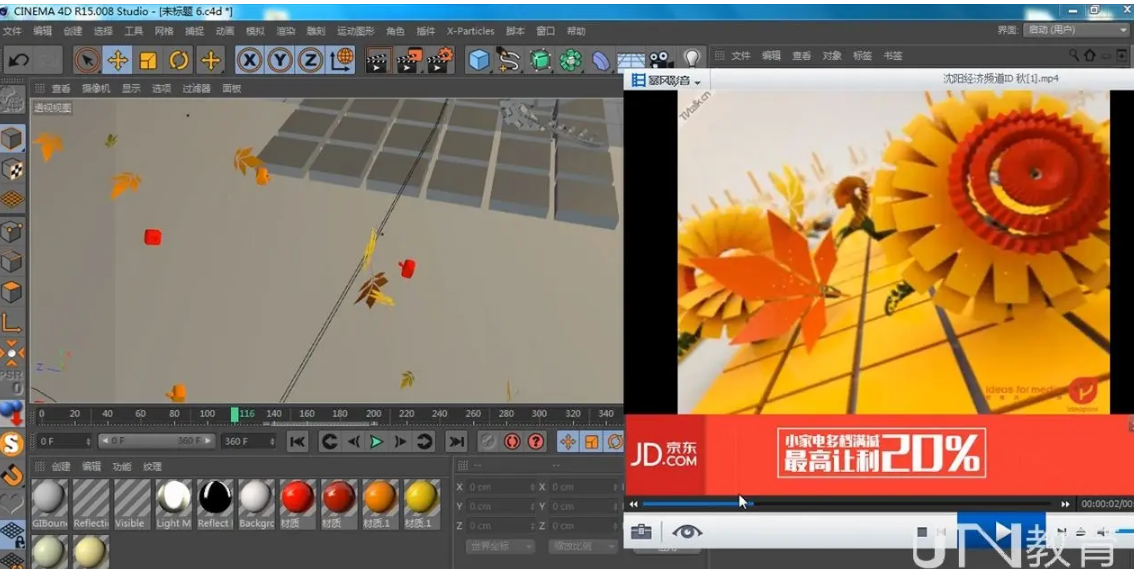Toggle the world coordinate system icon
Viewport: 1134px width, 569px height.
pyautogui.click(x=341, y=60)
